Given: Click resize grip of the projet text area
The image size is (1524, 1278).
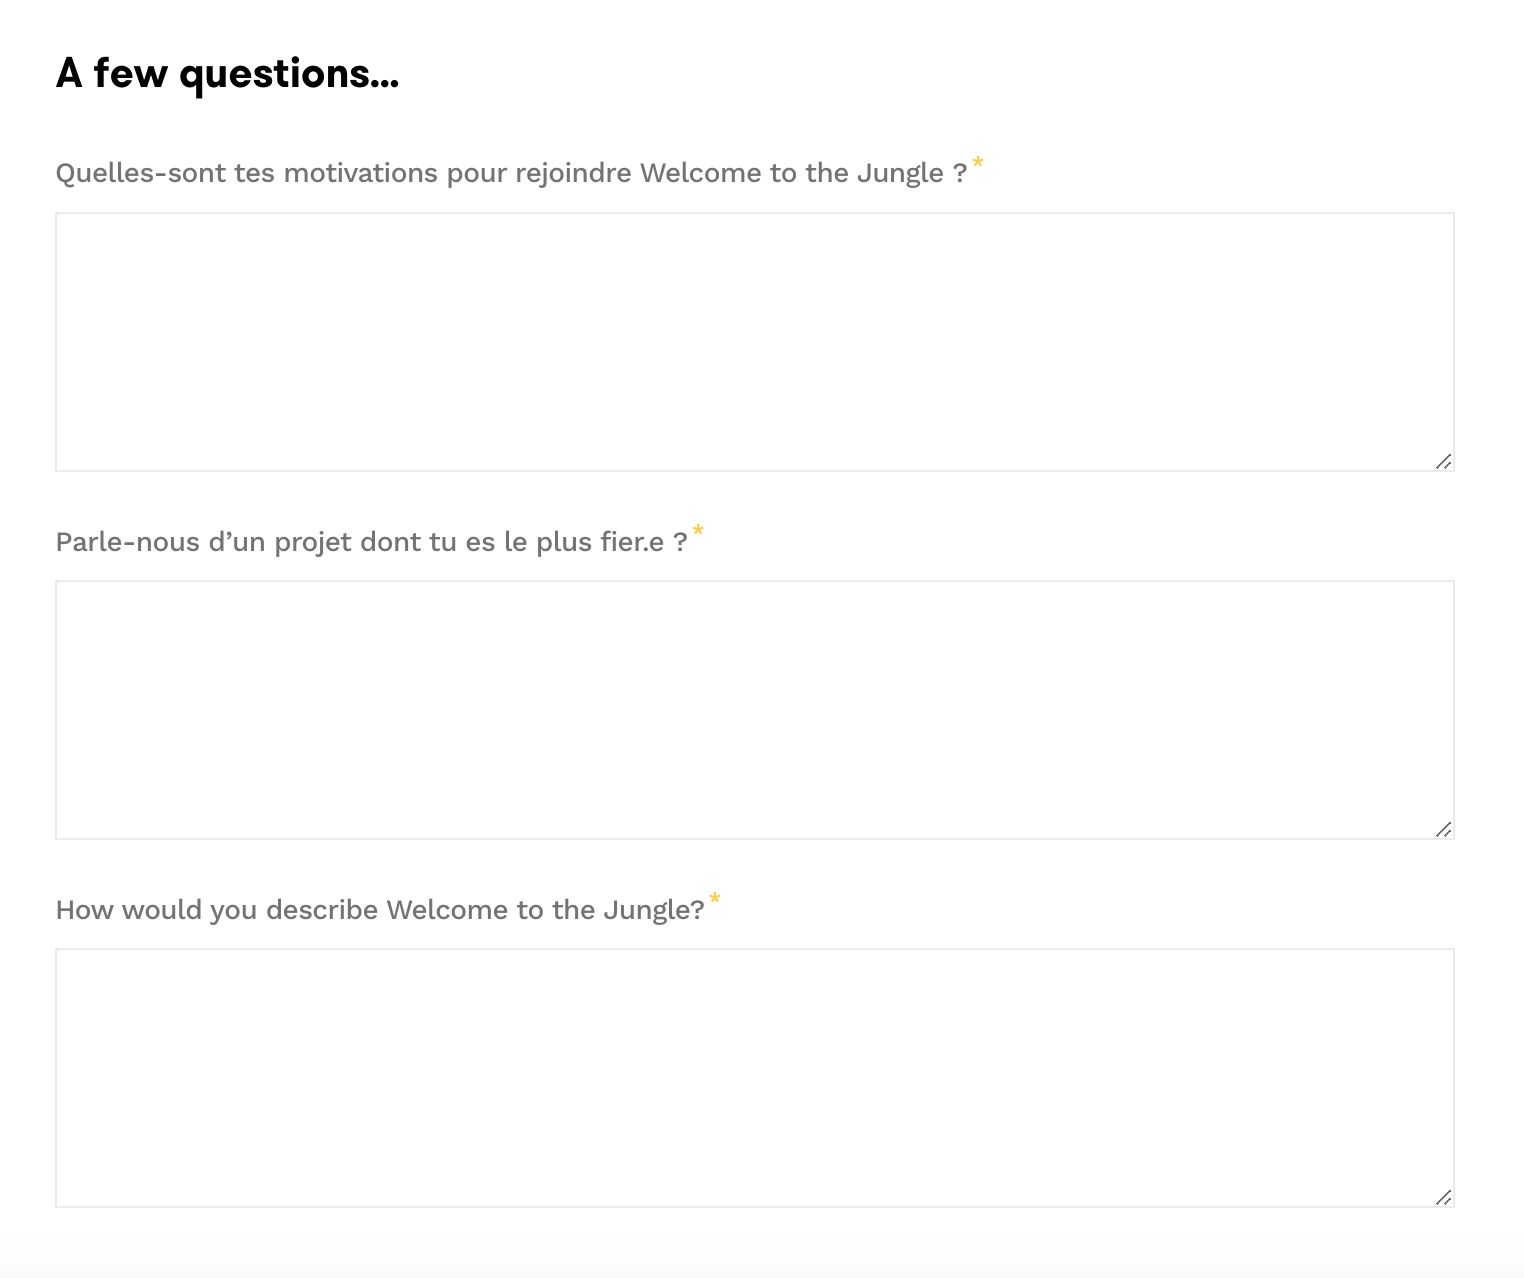Looking at the screenshot, I should pos(1443,829).
